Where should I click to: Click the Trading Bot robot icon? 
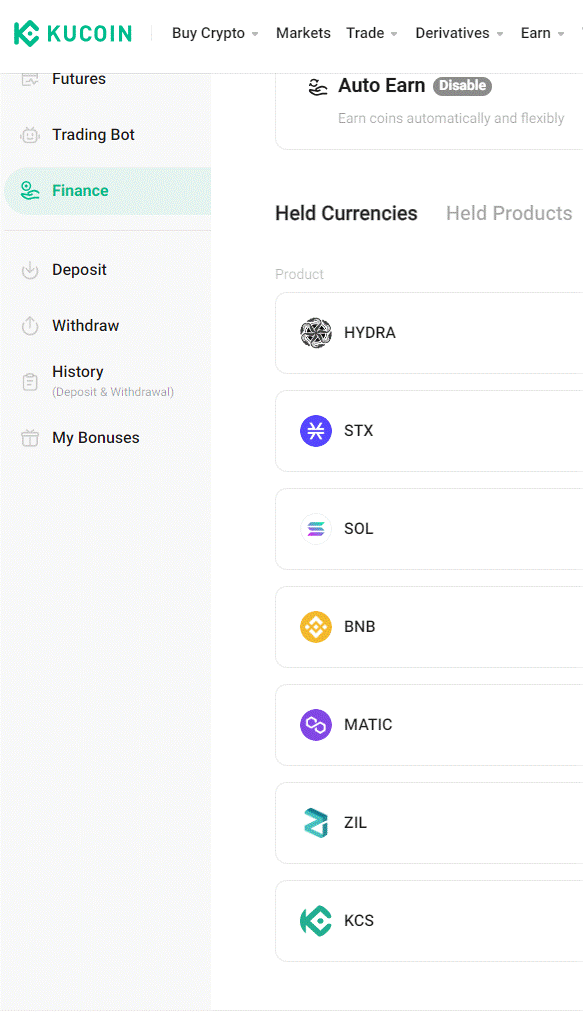tap(30, 135)
